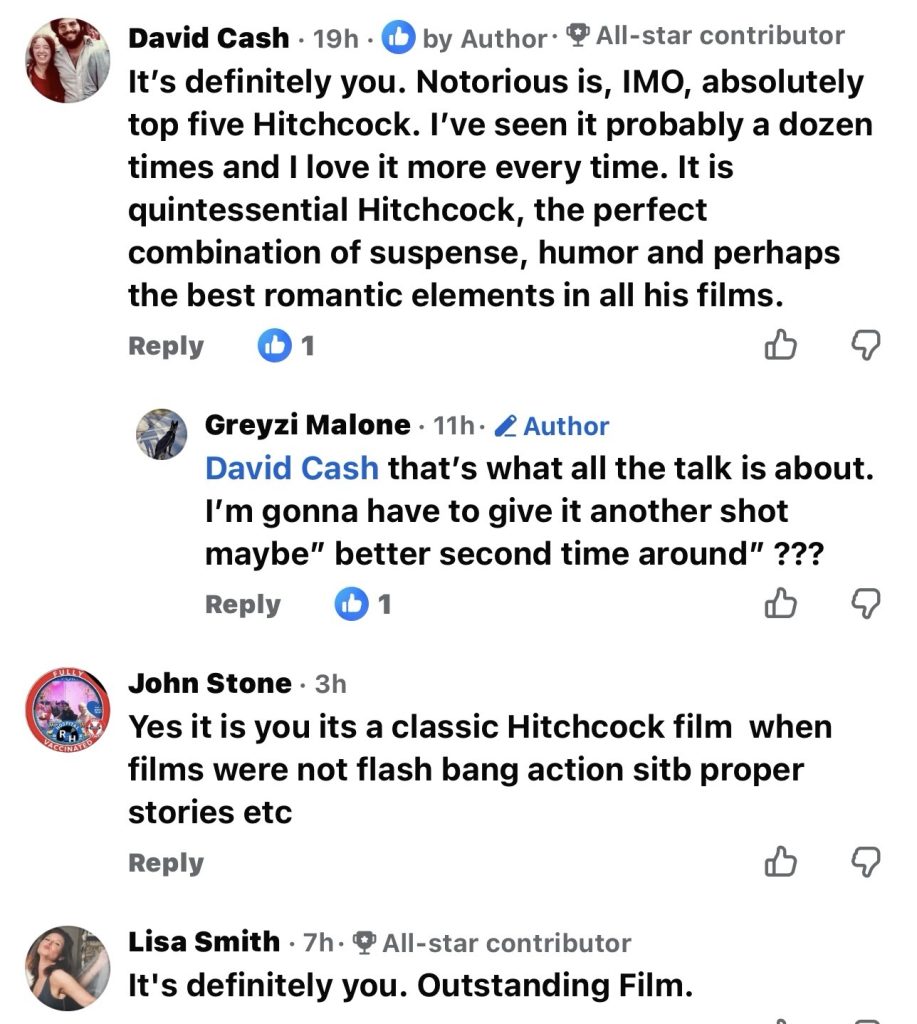Viewport: 917px width, 1024px height.
Task: Open Lisa Smith's profile name
Action: click(204, 941)
